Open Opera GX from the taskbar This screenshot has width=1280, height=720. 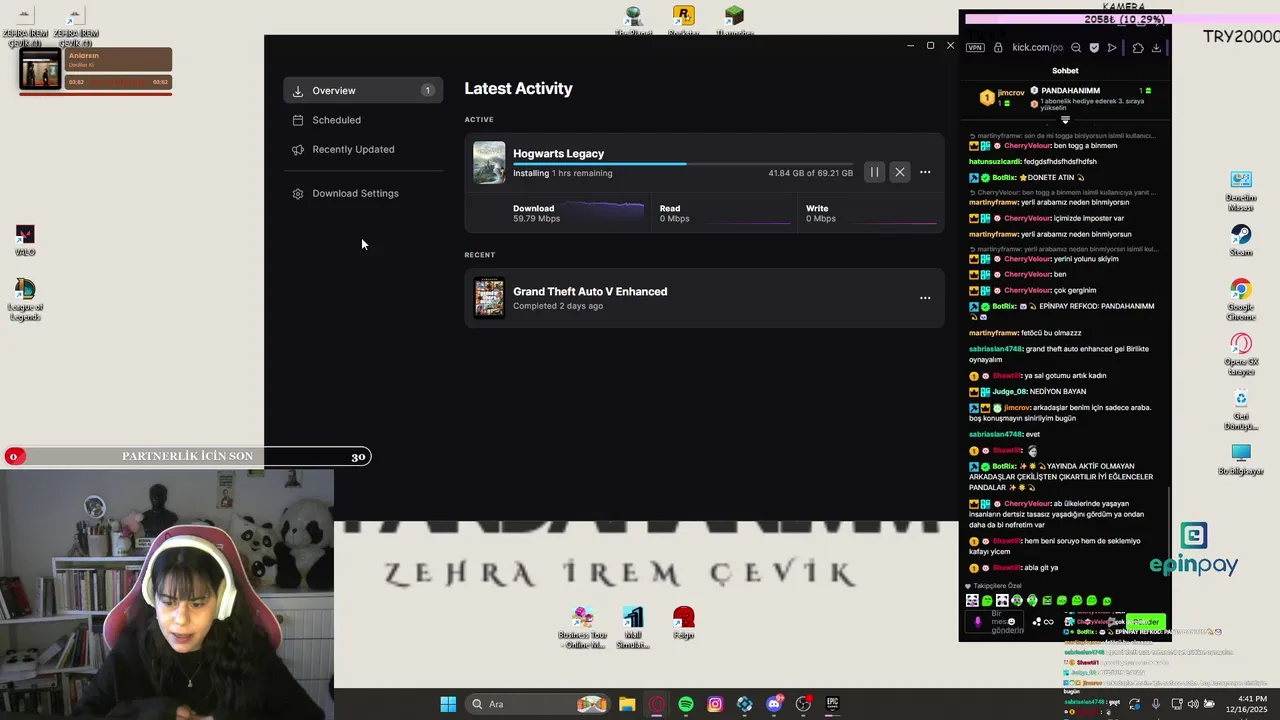(656, 704)
